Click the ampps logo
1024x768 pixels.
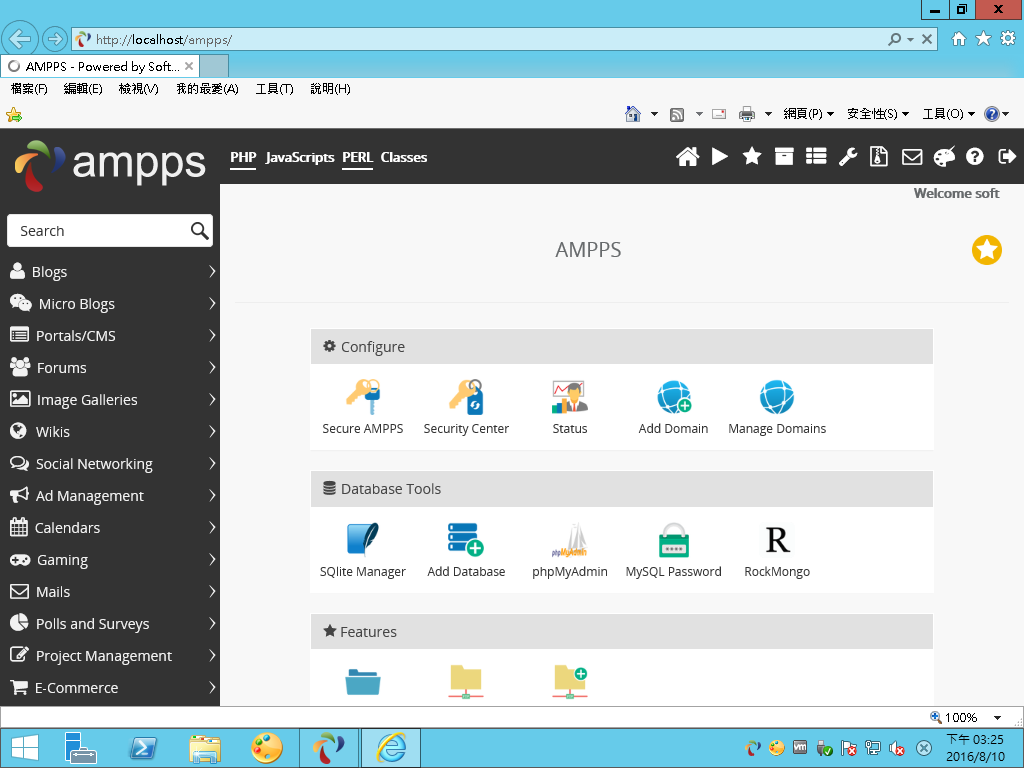click(110, 165)
